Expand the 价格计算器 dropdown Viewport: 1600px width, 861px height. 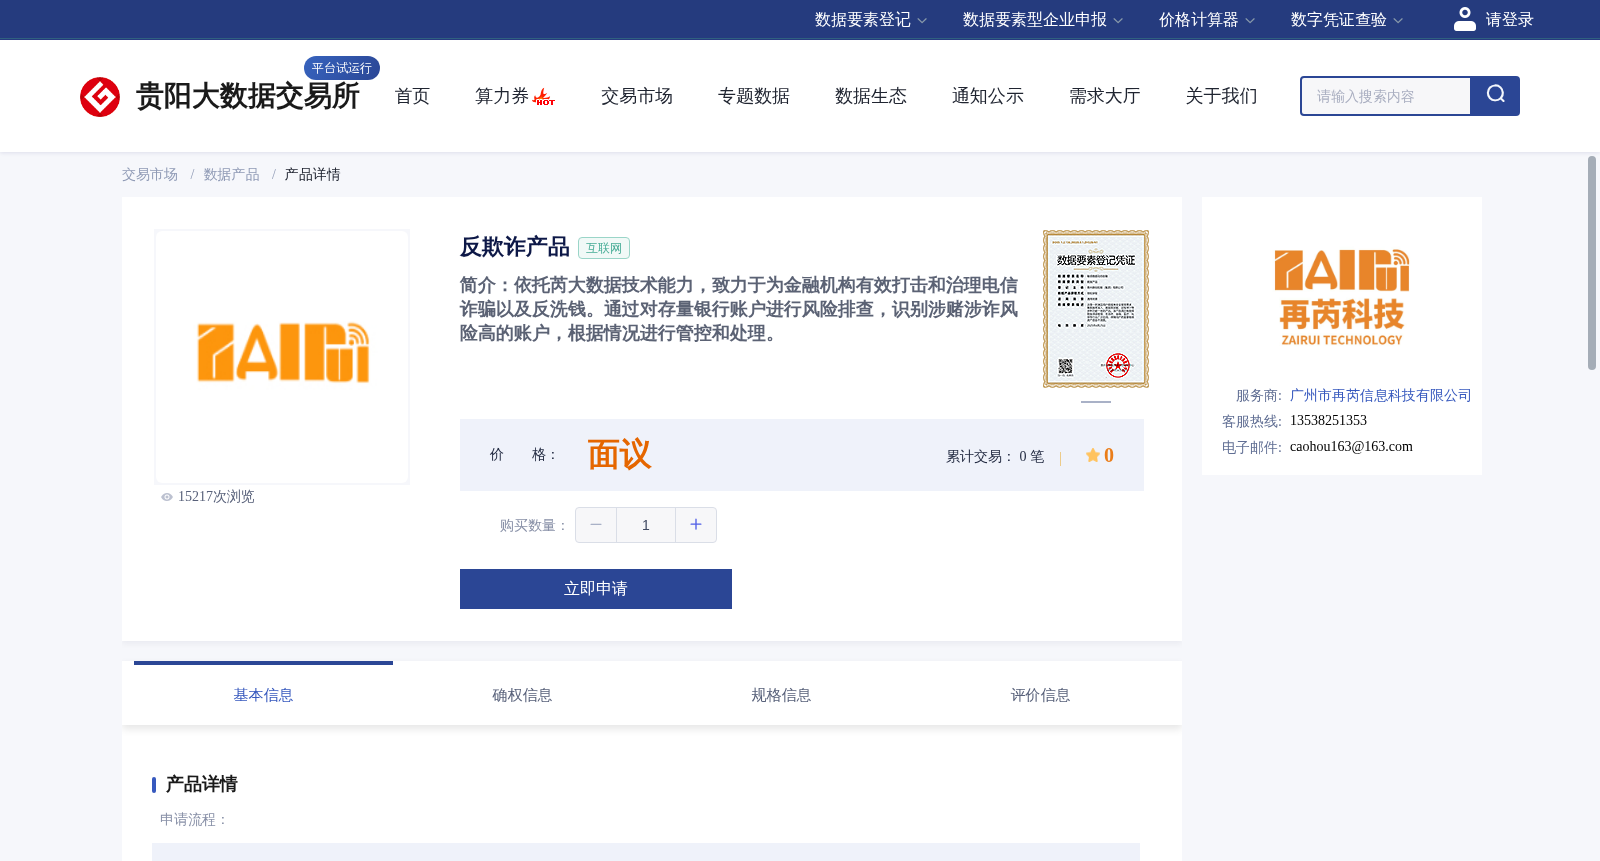coord(1207,20)
